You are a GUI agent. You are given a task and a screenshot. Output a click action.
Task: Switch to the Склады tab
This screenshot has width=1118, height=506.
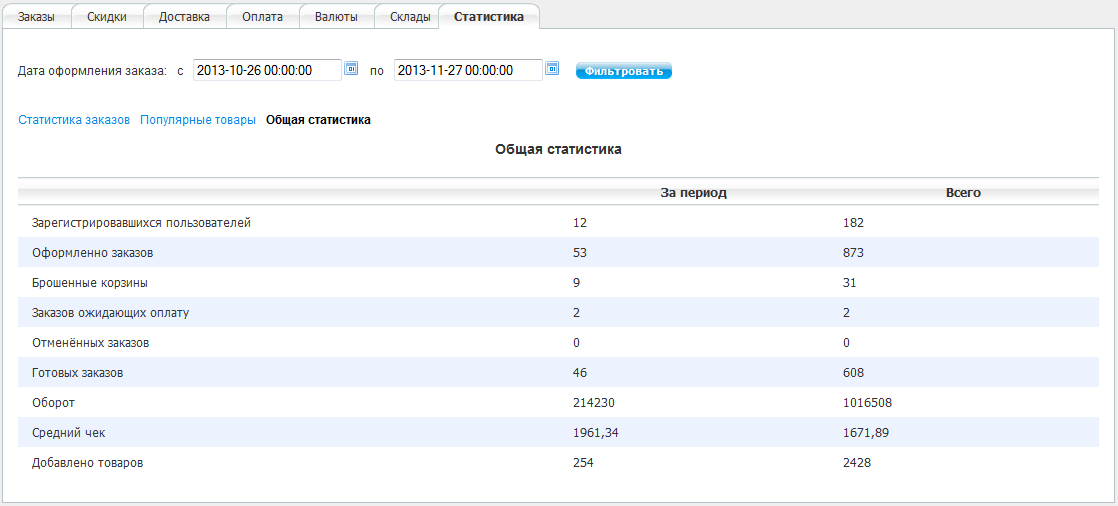pos(410,17)
